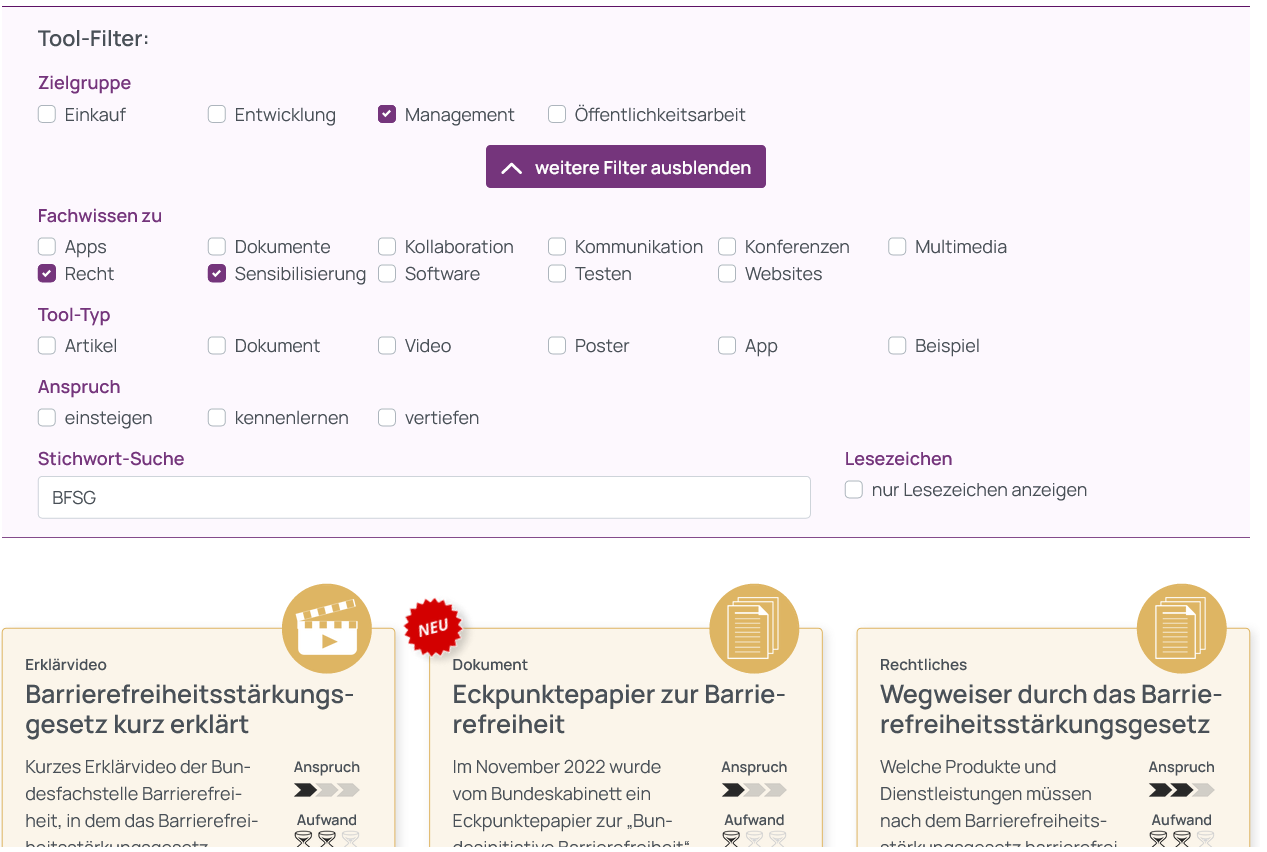
Task: Click the document icon on Wegweiser card
Action: tap(1182, 629)
